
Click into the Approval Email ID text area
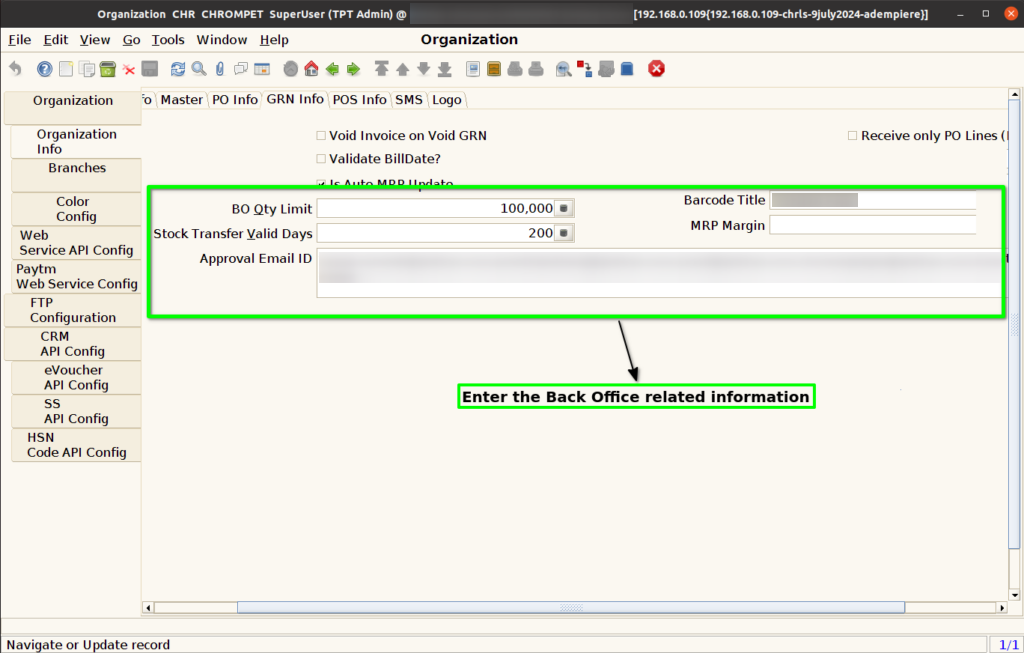660,273
